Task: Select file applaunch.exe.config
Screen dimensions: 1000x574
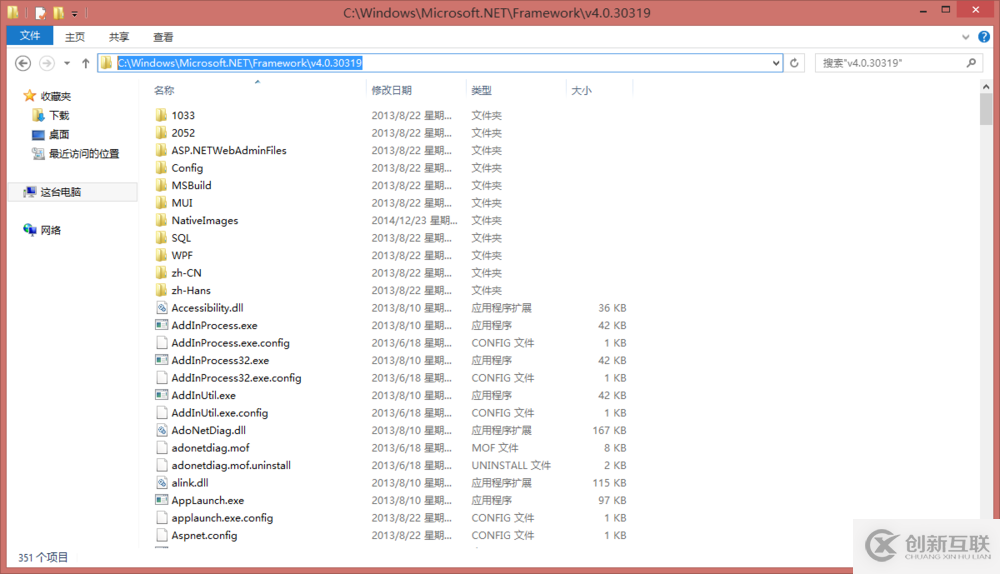Action: click(222, 518)
